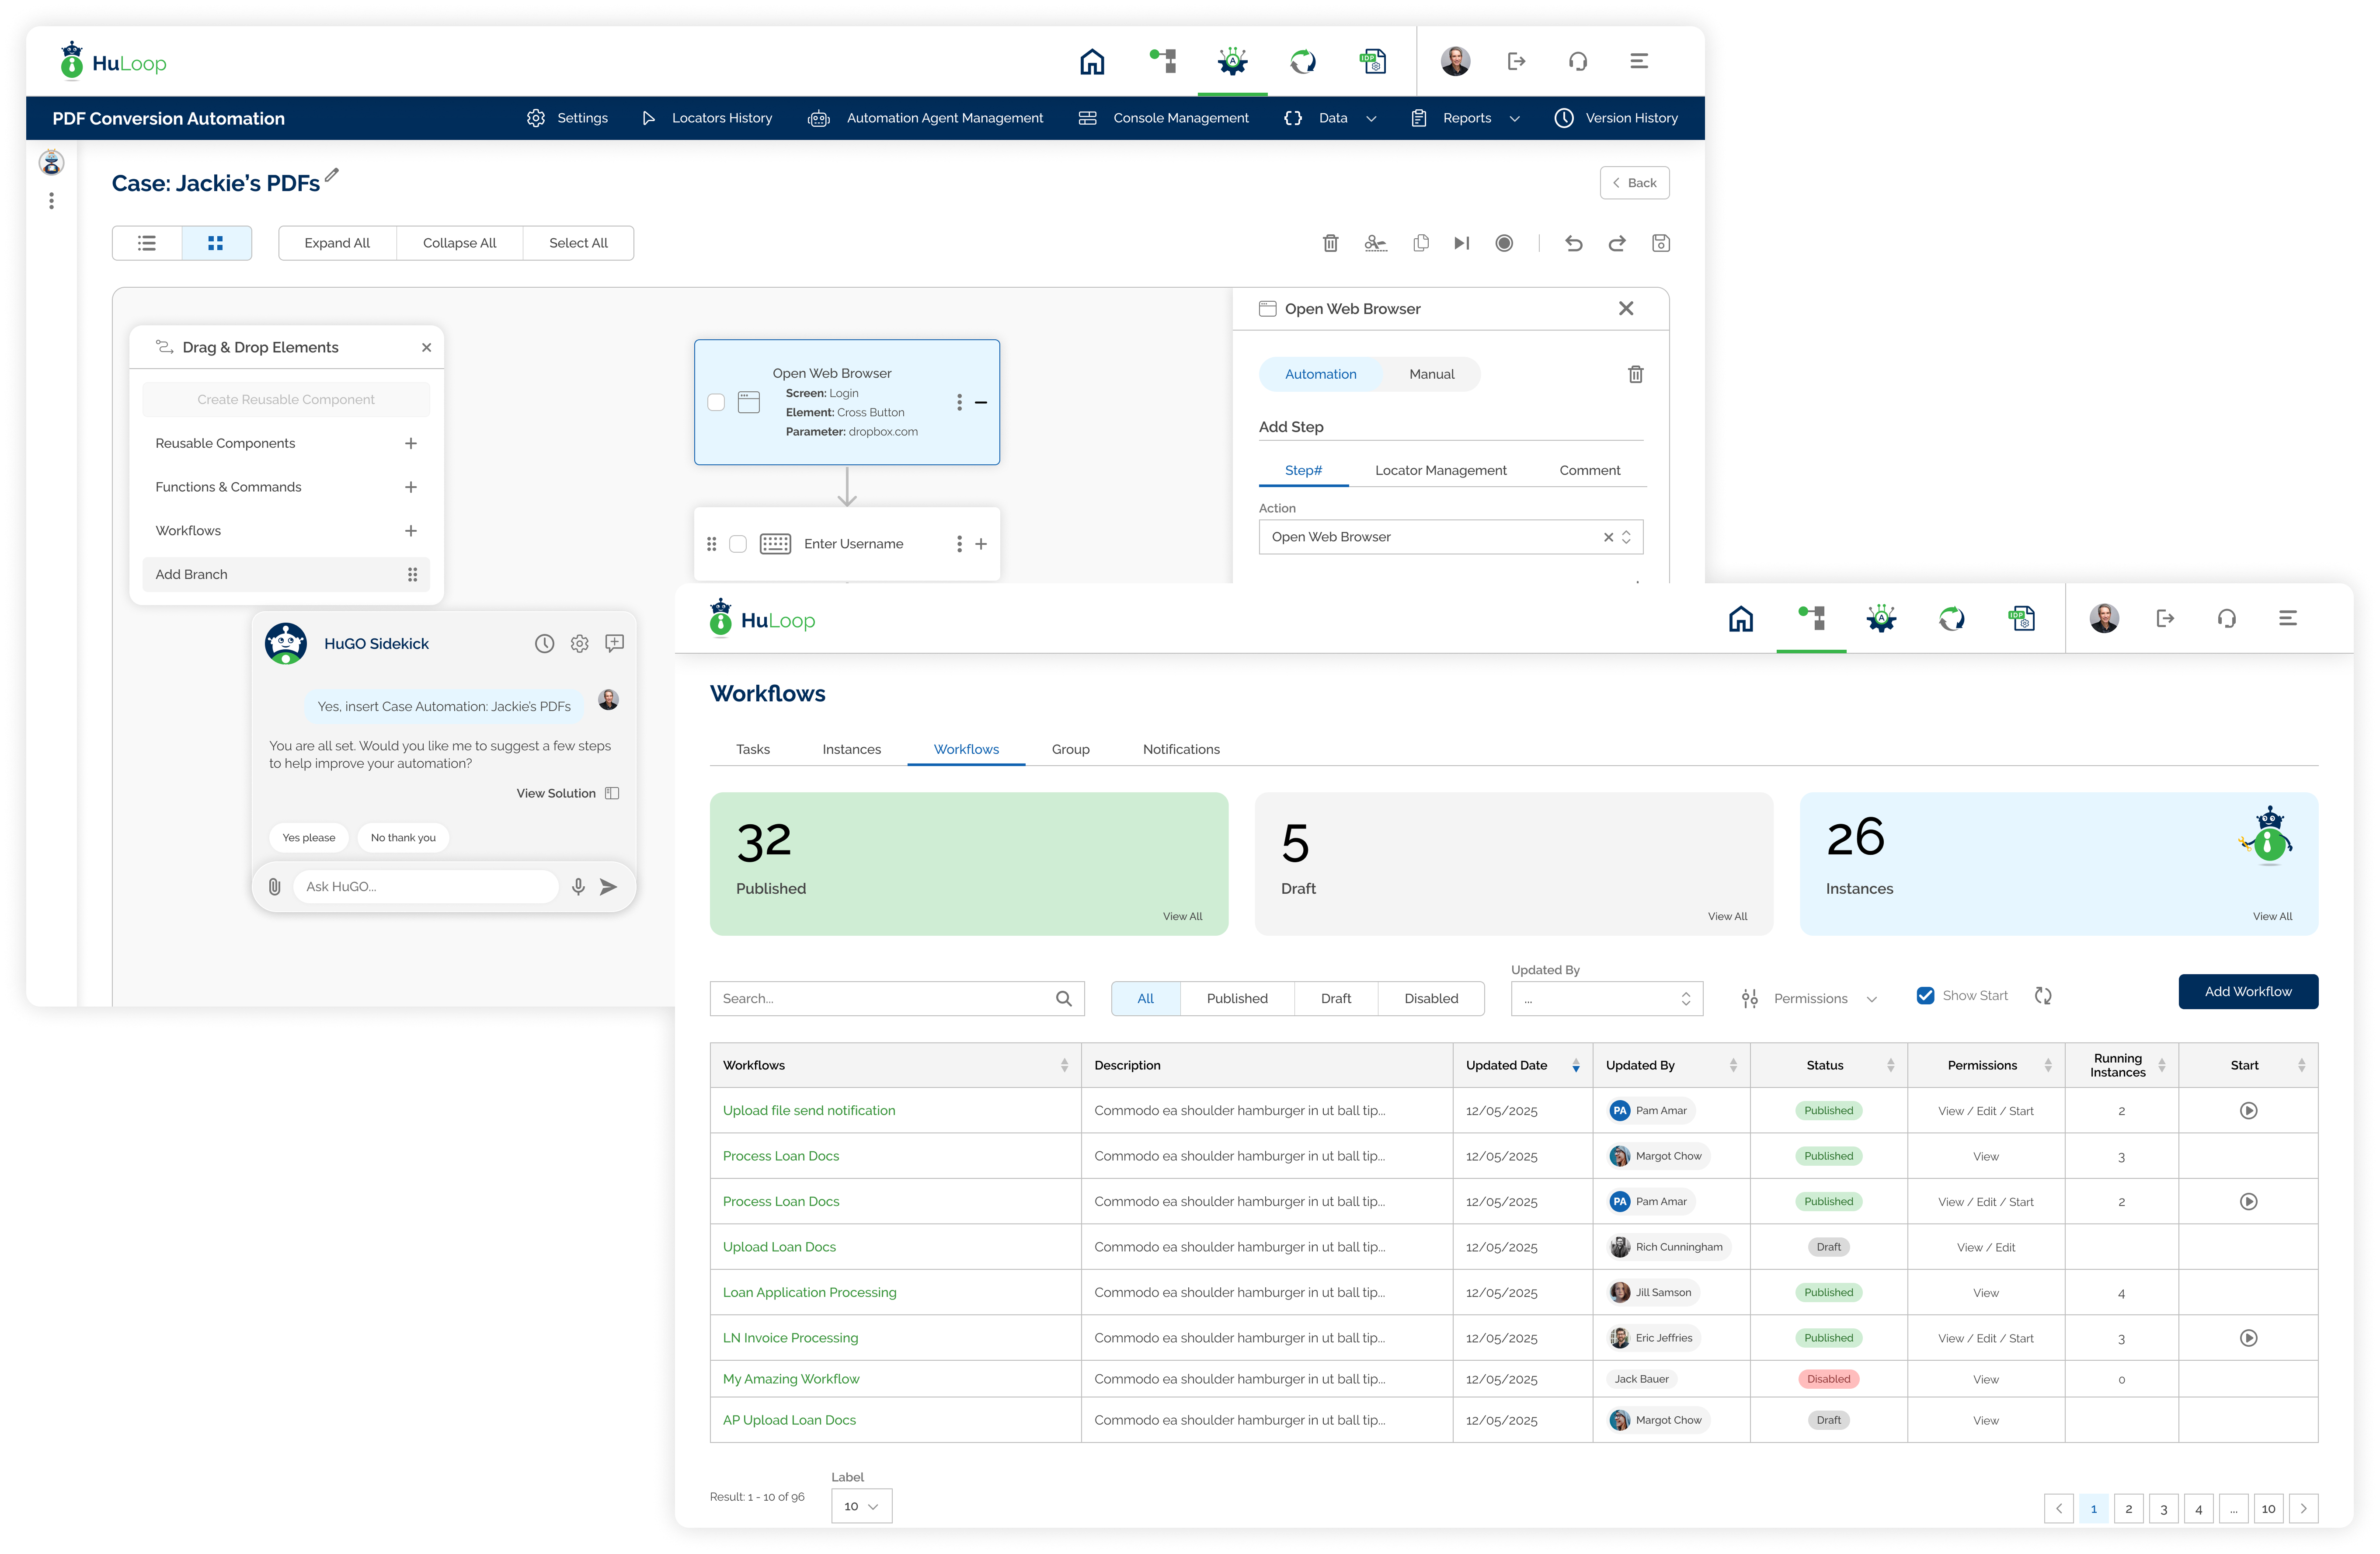
Task: Run from step with play-next icon
Action: [x=1461, y=243]
